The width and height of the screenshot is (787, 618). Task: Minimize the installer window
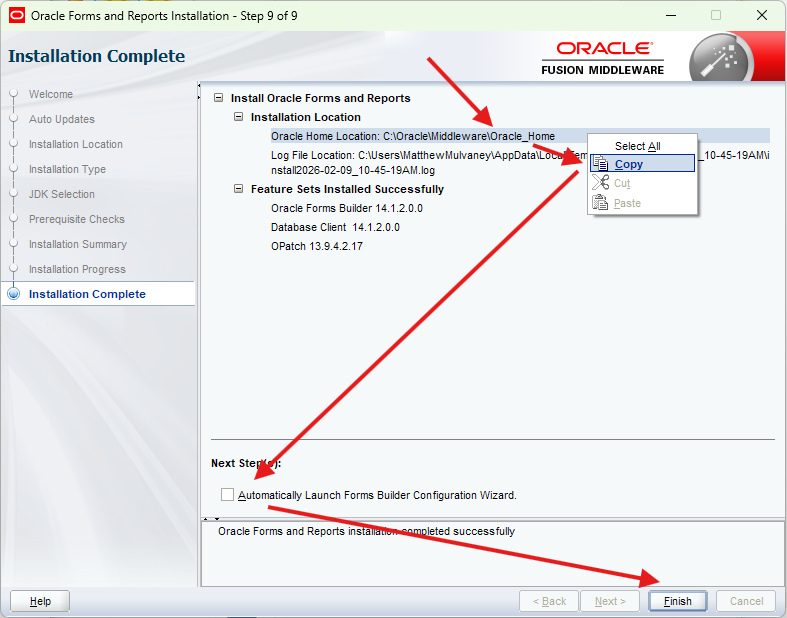tap(671, 16)
